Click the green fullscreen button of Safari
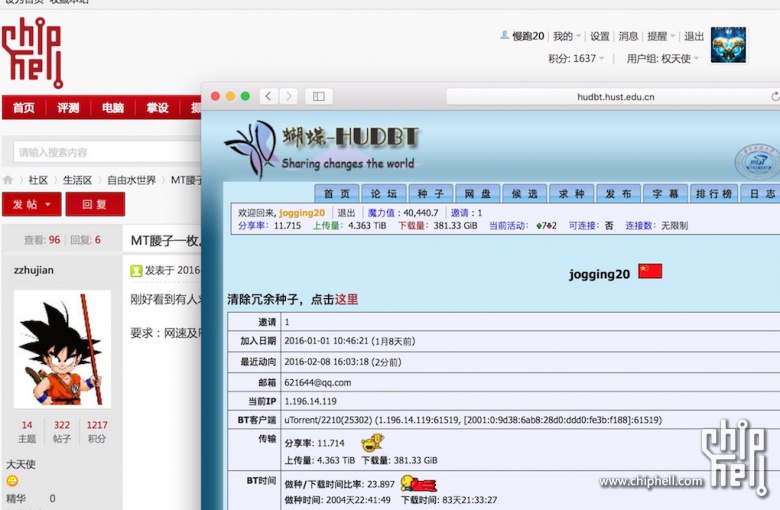Screen dimensions: 780x510 click(x=245, y=96)
